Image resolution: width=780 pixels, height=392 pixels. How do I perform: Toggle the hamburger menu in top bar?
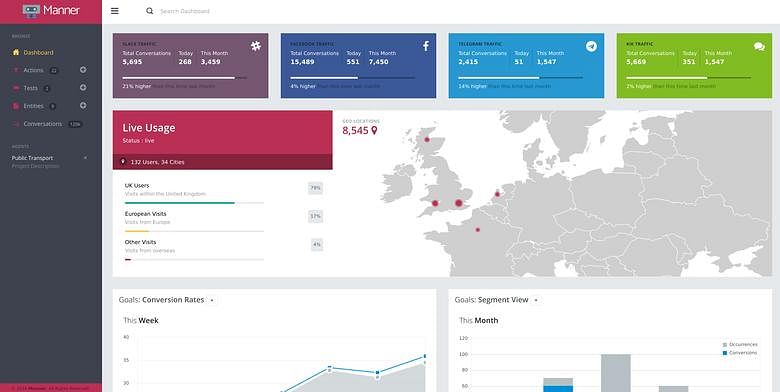pos(115,11)
